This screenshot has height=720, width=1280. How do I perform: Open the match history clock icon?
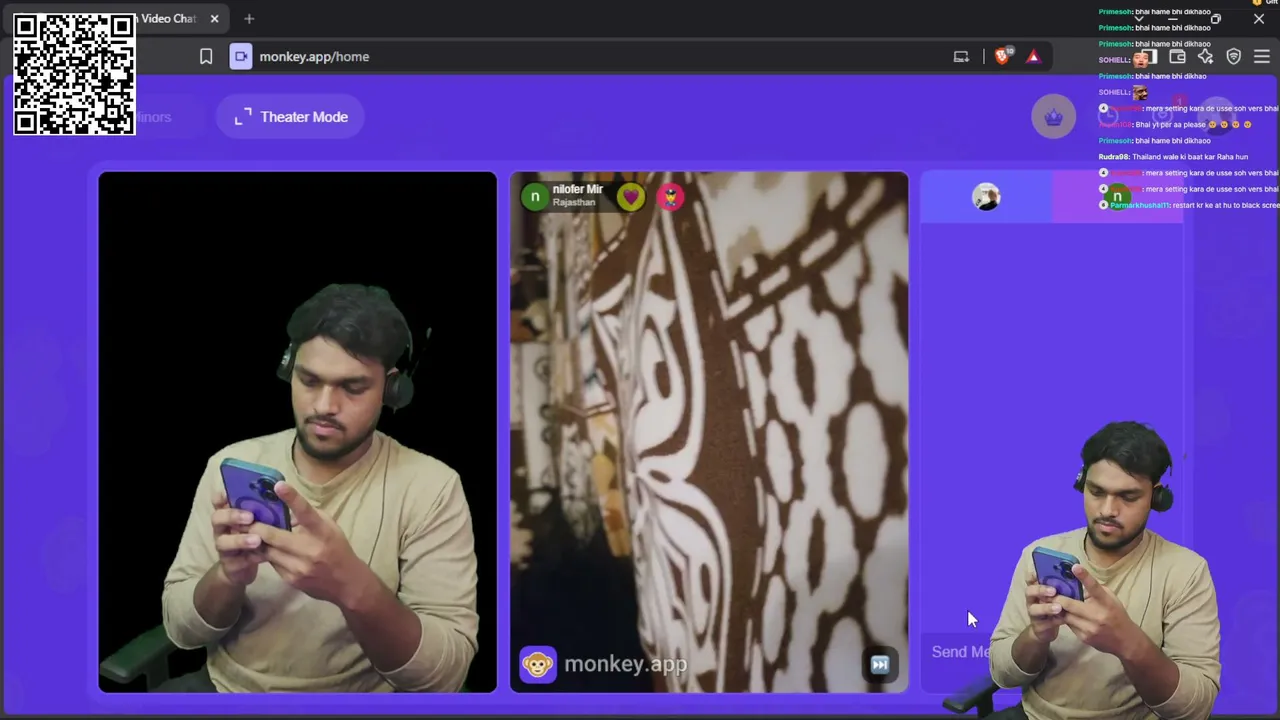click(x=1108, y=117)
